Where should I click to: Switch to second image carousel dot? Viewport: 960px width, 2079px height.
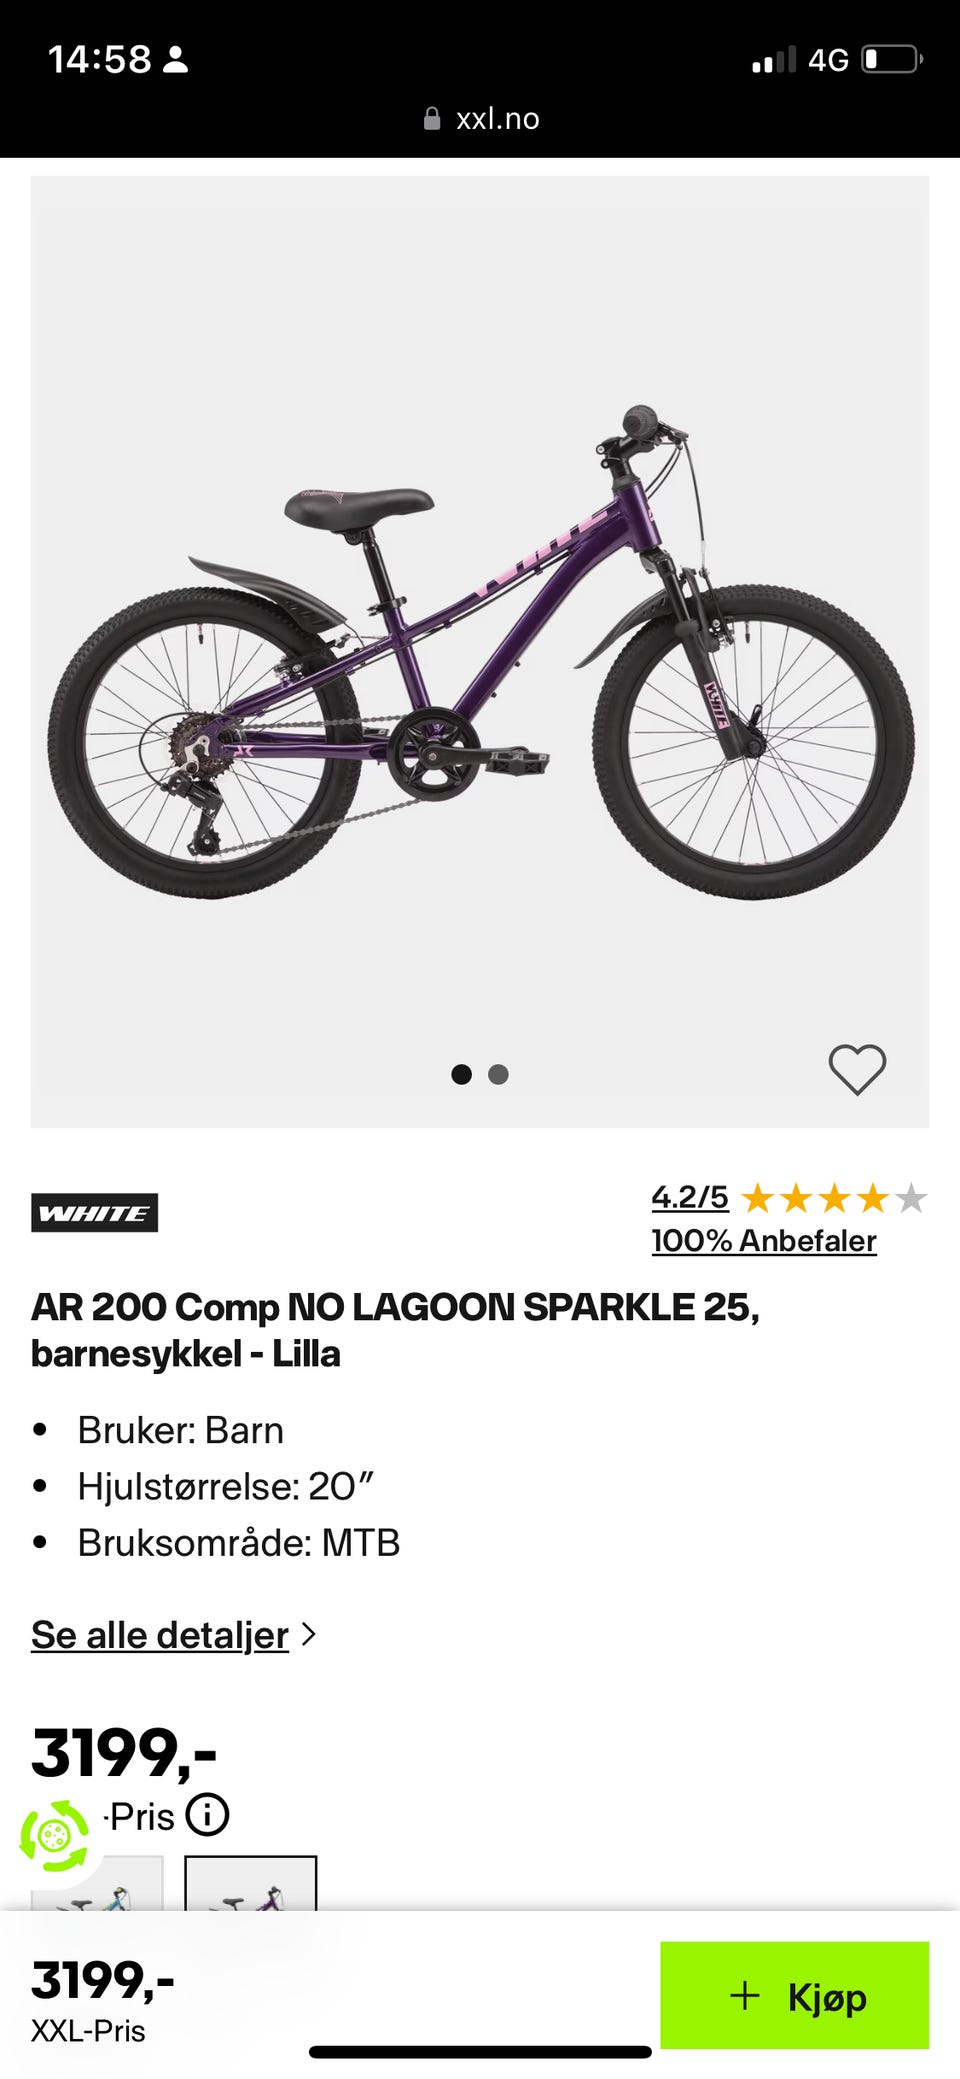(x=498, y=1074)
